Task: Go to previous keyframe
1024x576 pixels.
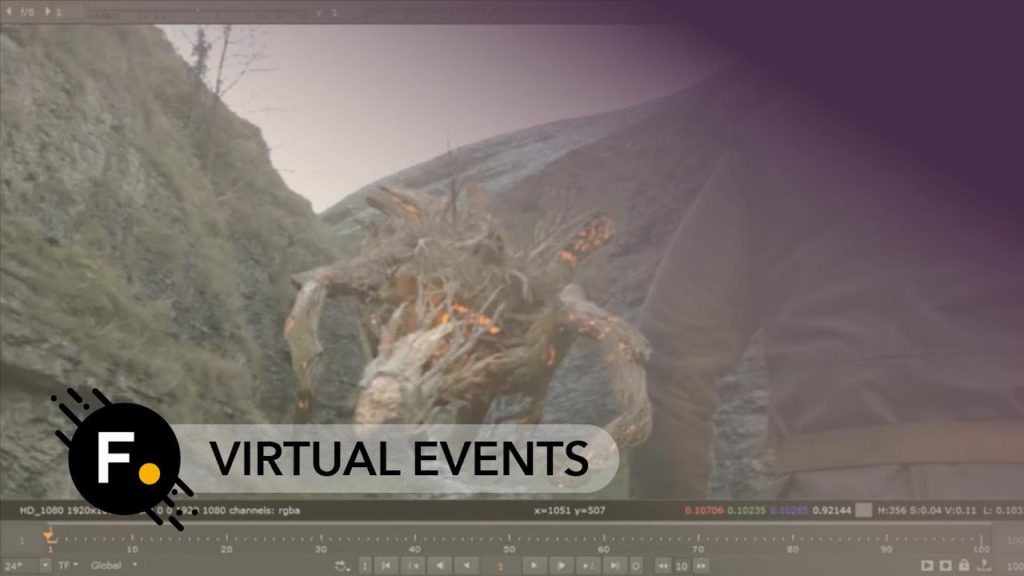Action: [x=413, y=566]
